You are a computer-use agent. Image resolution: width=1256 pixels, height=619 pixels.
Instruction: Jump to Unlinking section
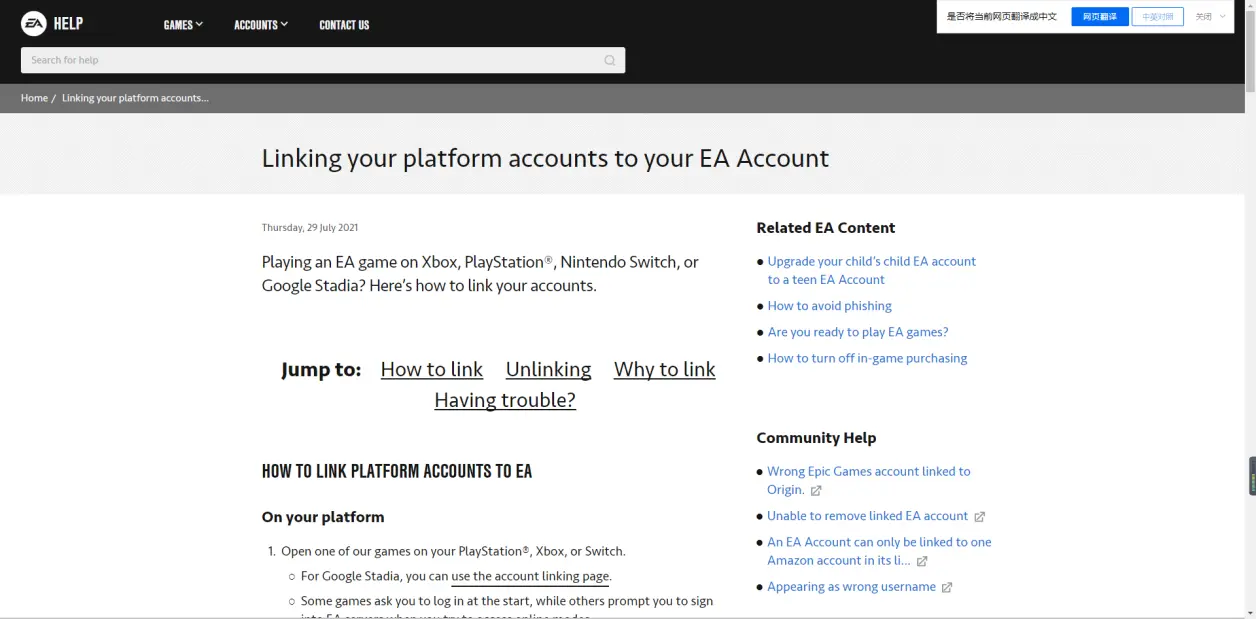(548, 369)
